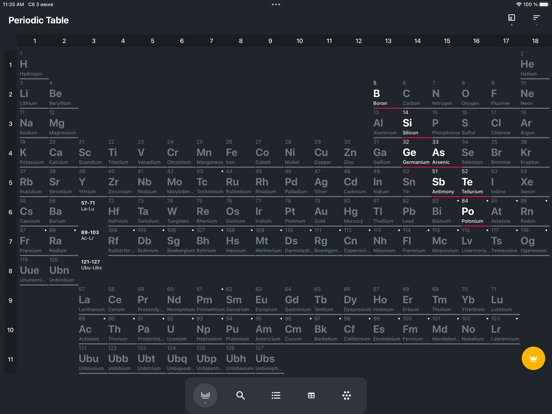Open the Scandium element cell
Image resolution: width=552 pixels, height=414 pixels.
tap(93, 153)
